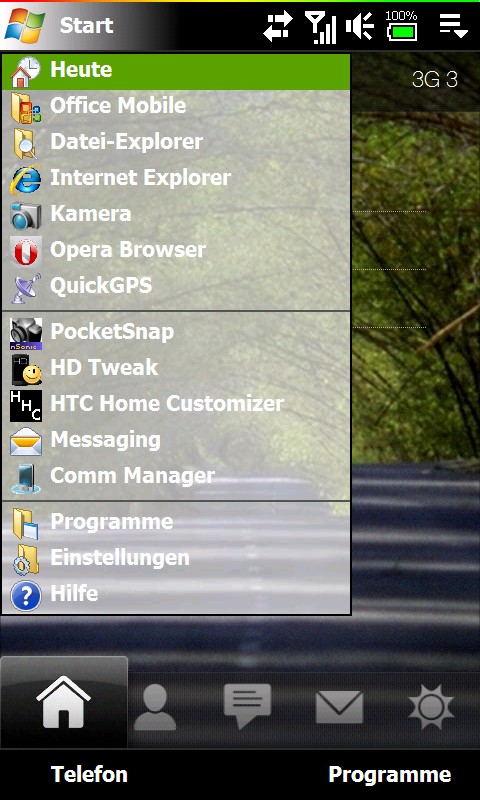
Task: Tap the QuickGPS satellite dish icon
Action: [x=27, y=287]
